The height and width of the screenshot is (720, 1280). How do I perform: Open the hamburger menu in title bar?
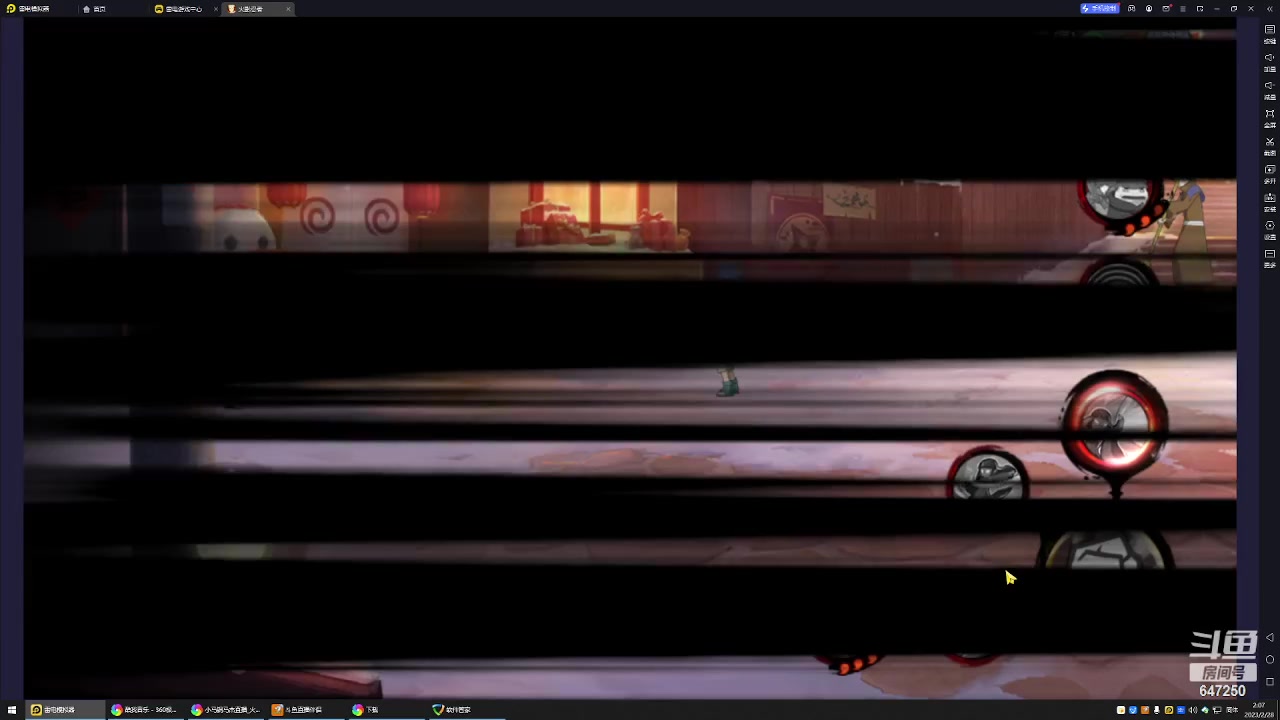point(1183,8)
